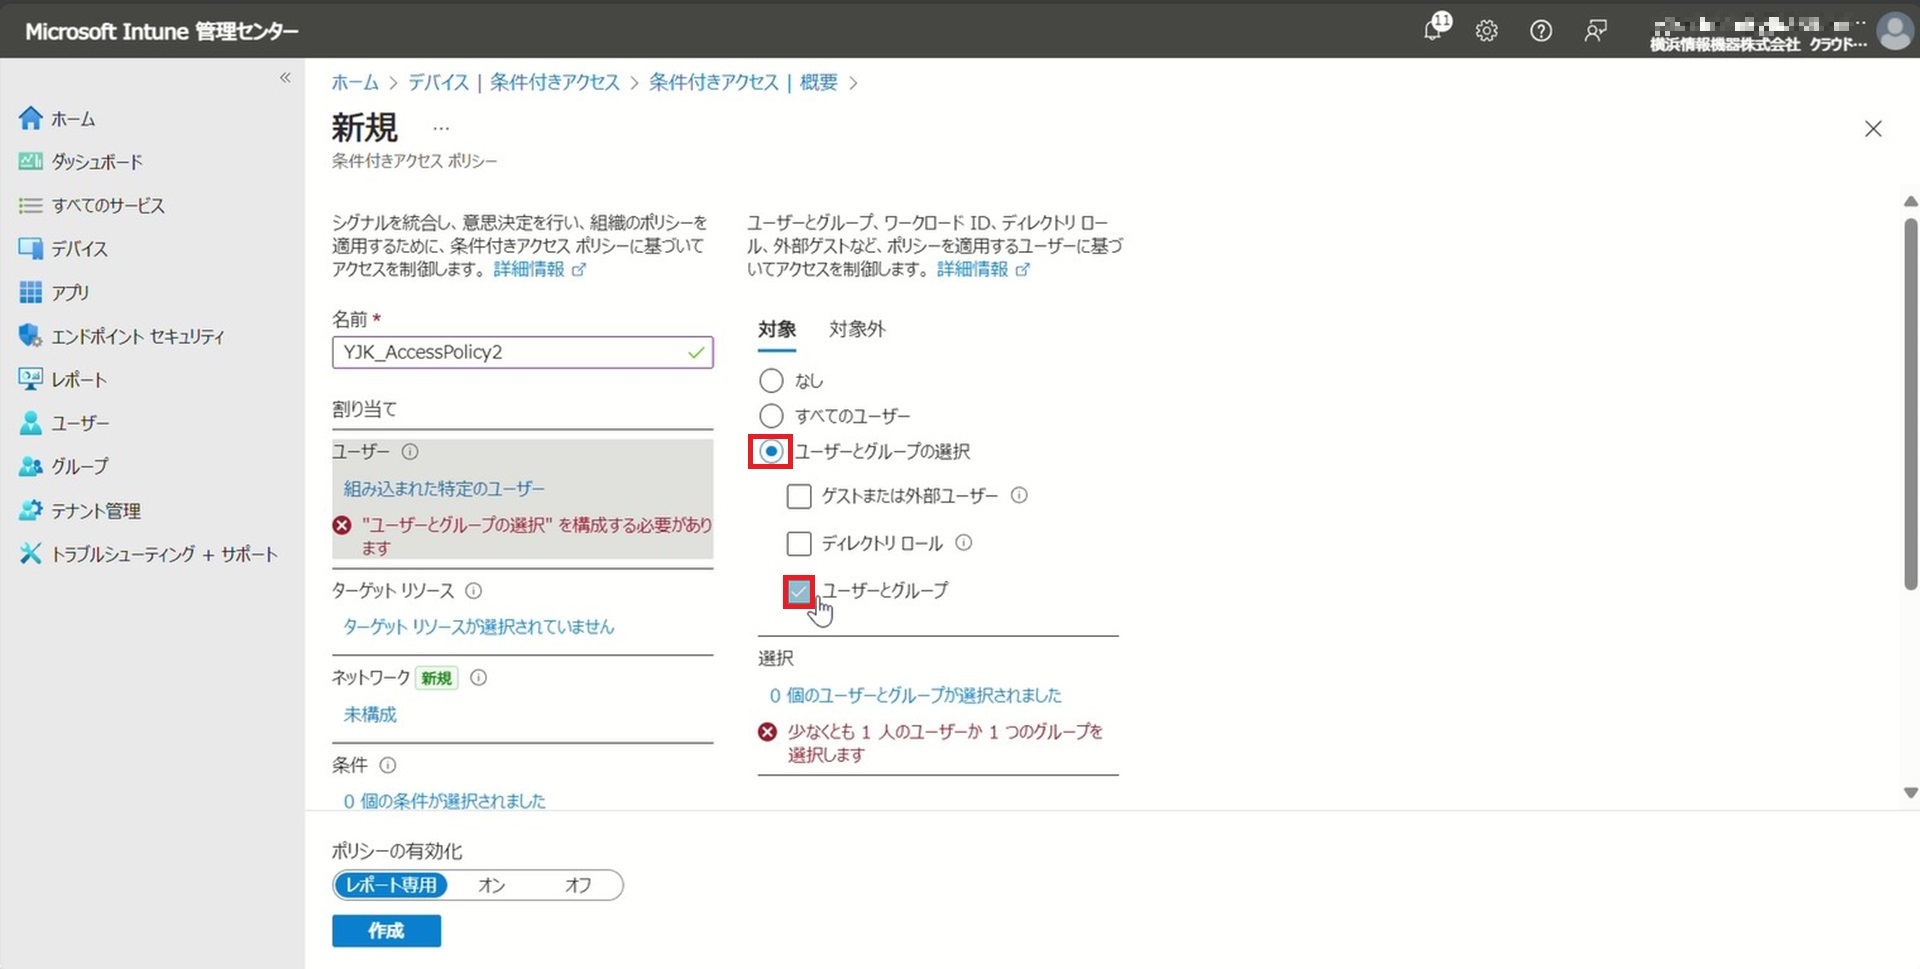Click info icon beside ディレクトリ ロール
The height and width of the screenshot is (969, 1920).
point(964,543)
